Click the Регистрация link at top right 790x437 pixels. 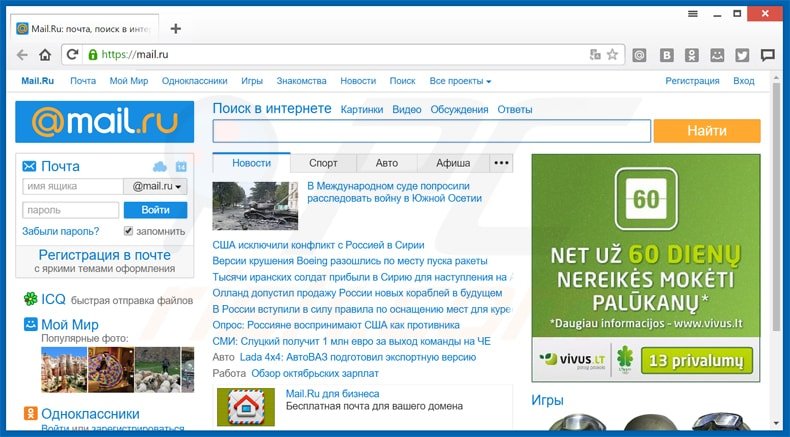pos(692,81)
